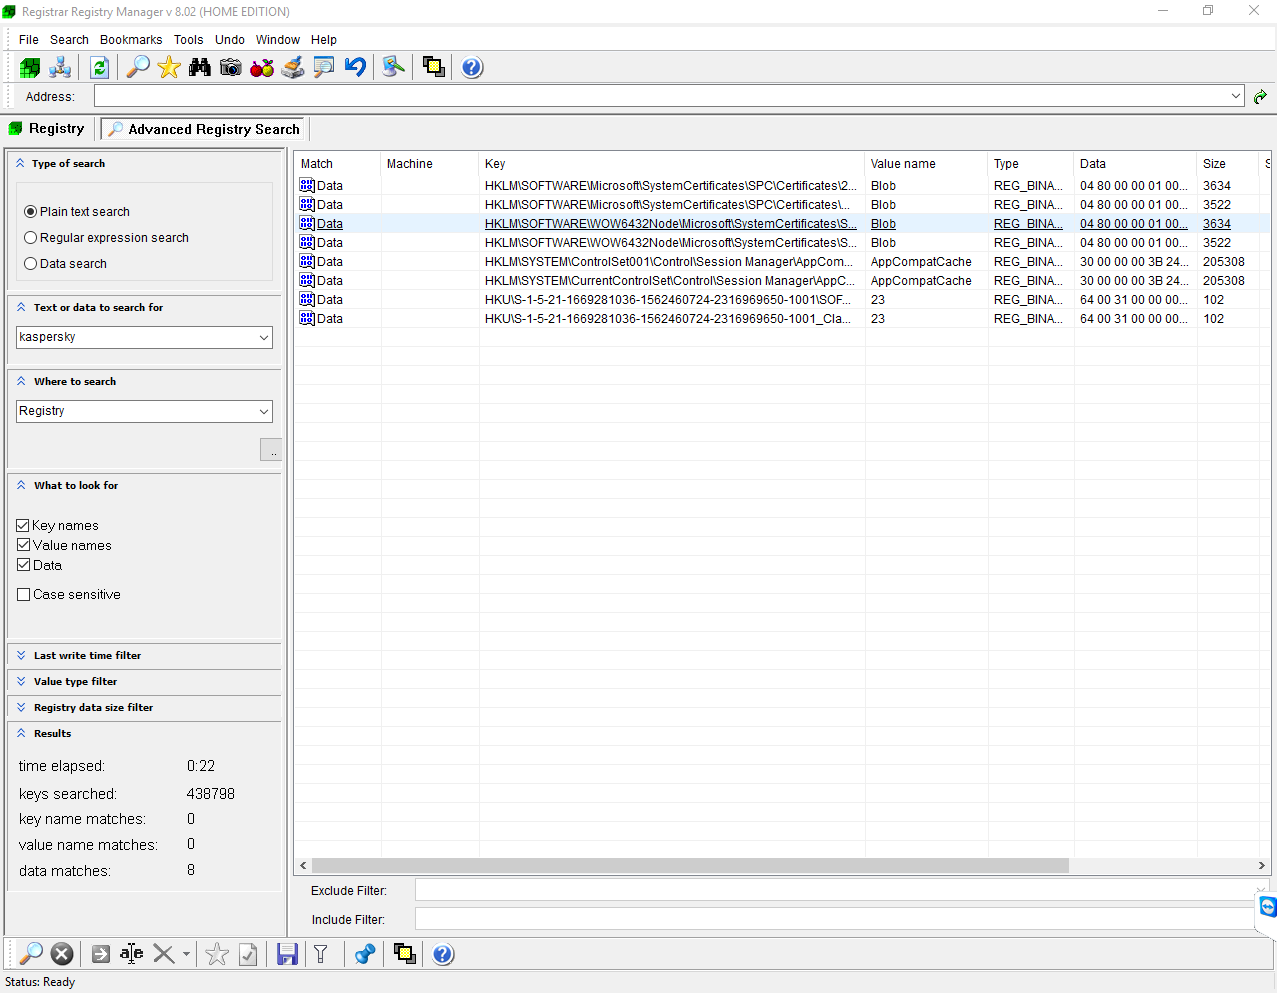Open the Window menu
Viewport: 1277px width, 993px height.
[278, 40]
